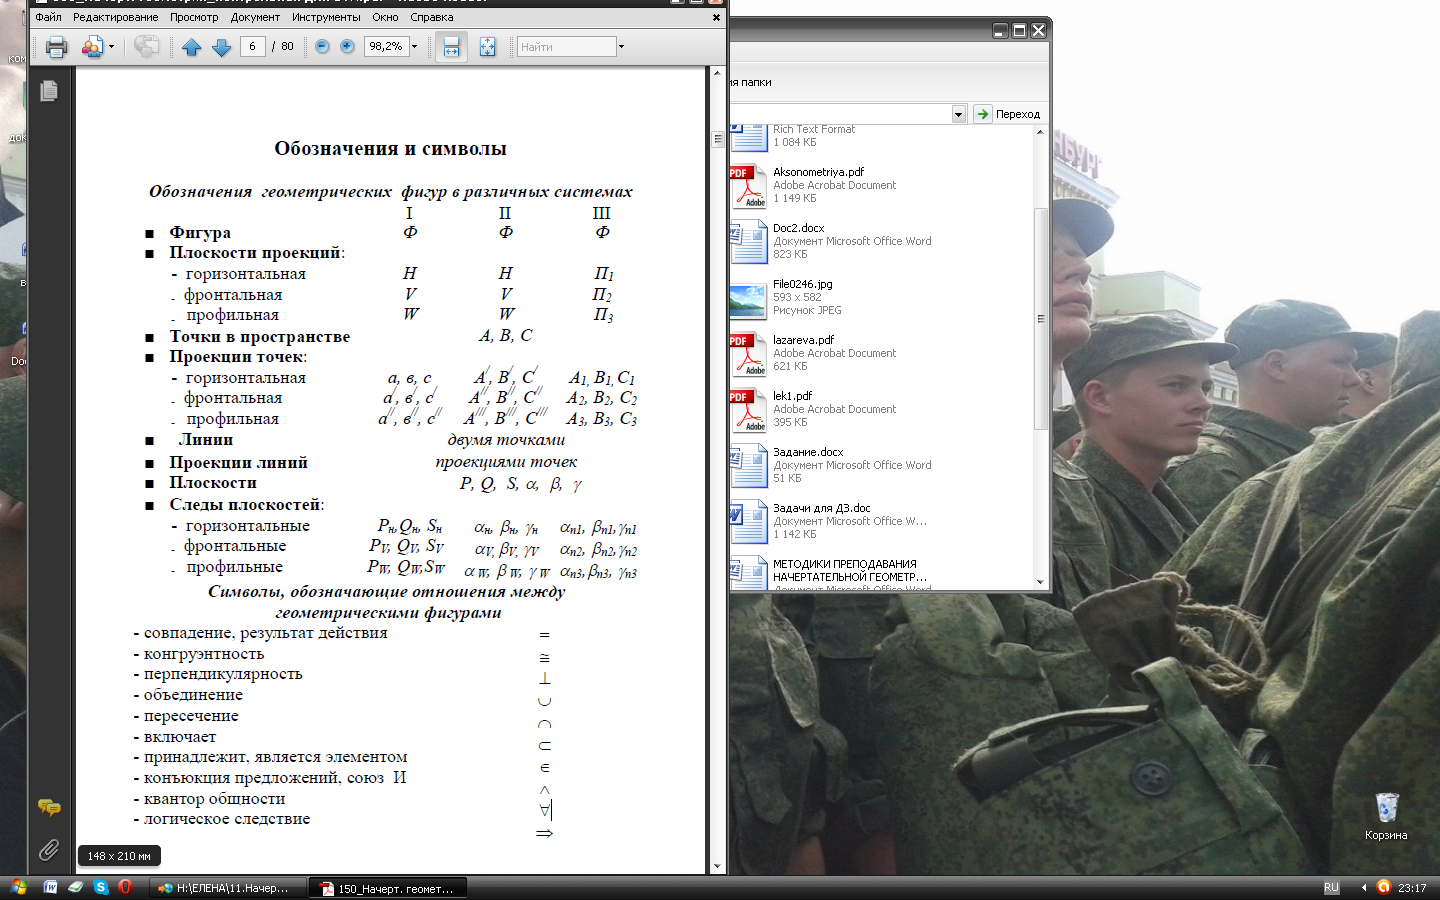Image resolution: width=1440 pixels, height=900 pixels.
Task: Close the document with menu bar X
Action: pyautogui.click(x=716, y=17)
